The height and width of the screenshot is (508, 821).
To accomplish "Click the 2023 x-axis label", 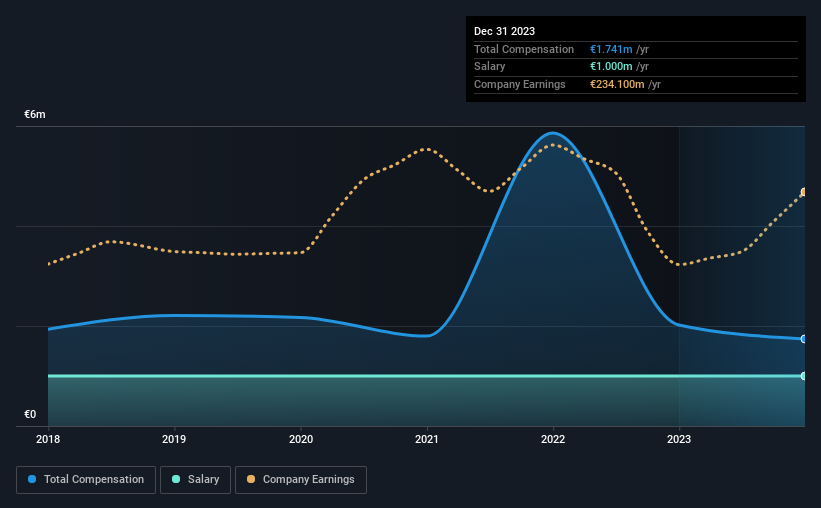I will [679, 439].
